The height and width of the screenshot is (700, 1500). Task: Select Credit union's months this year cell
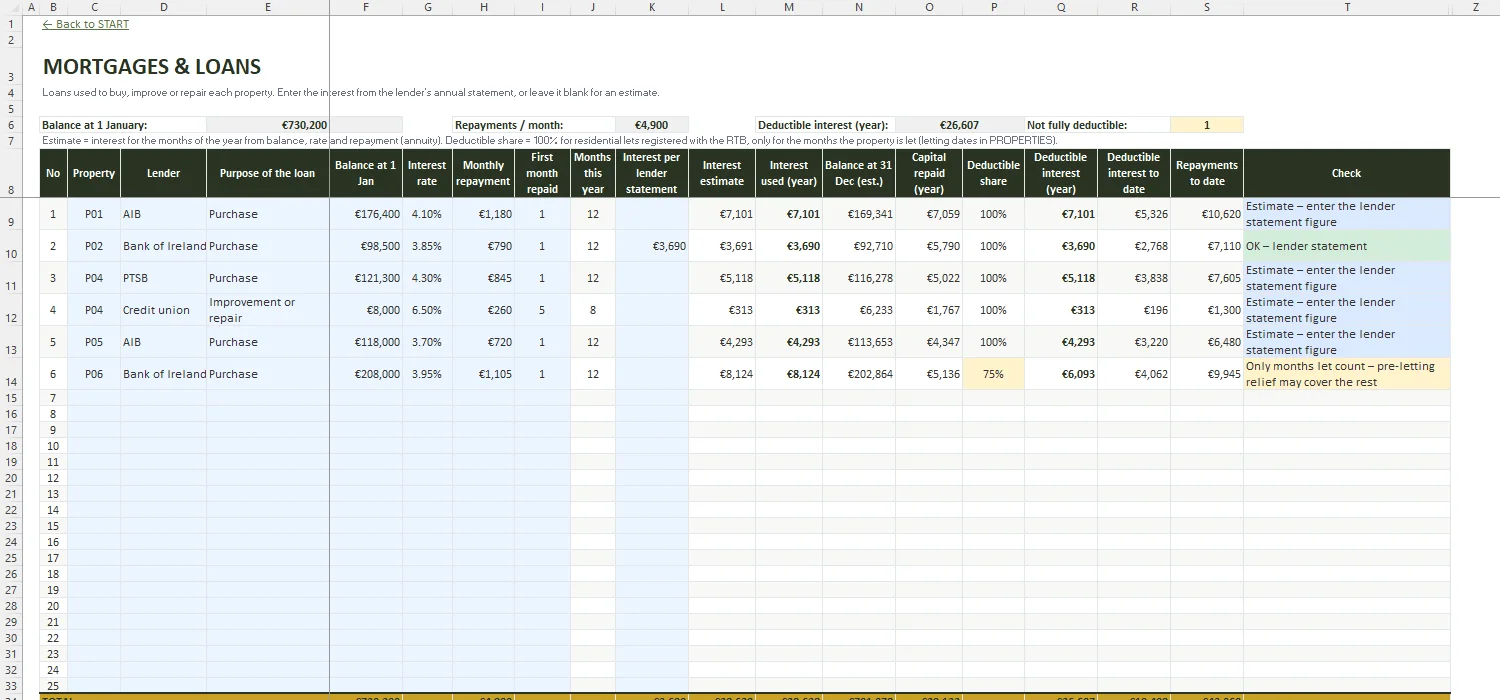pyautogui.click(x=592, y=310)
